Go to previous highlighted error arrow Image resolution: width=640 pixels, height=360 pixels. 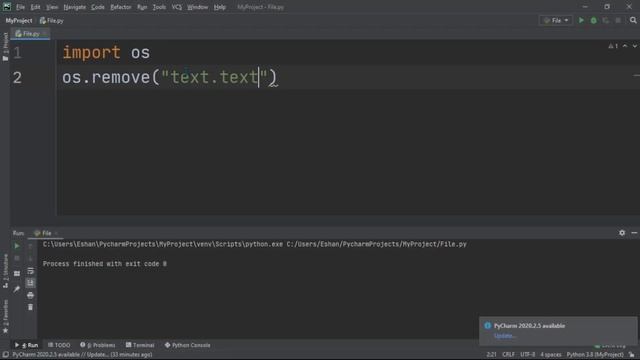(625, 46)
